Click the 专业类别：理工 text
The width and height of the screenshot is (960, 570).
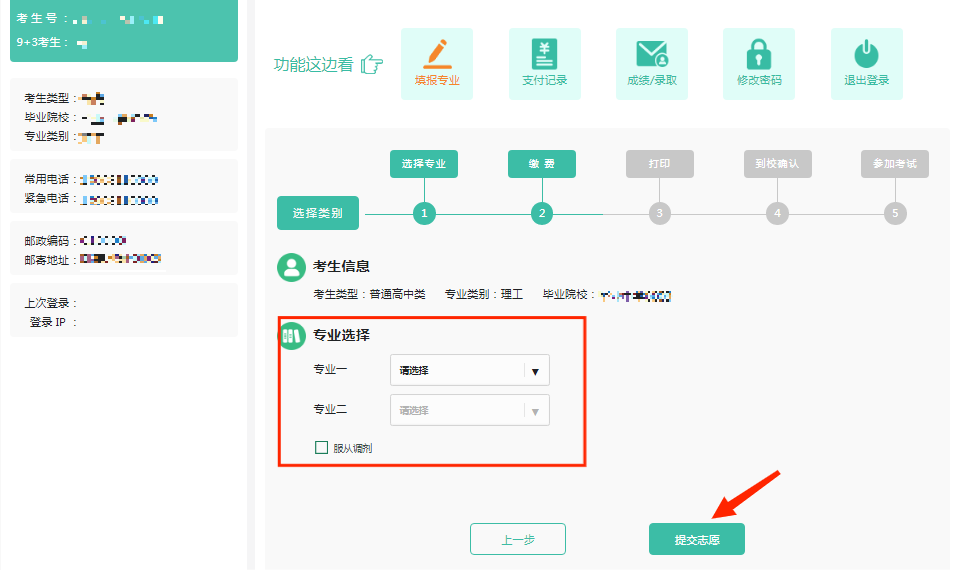click(484, 294)
